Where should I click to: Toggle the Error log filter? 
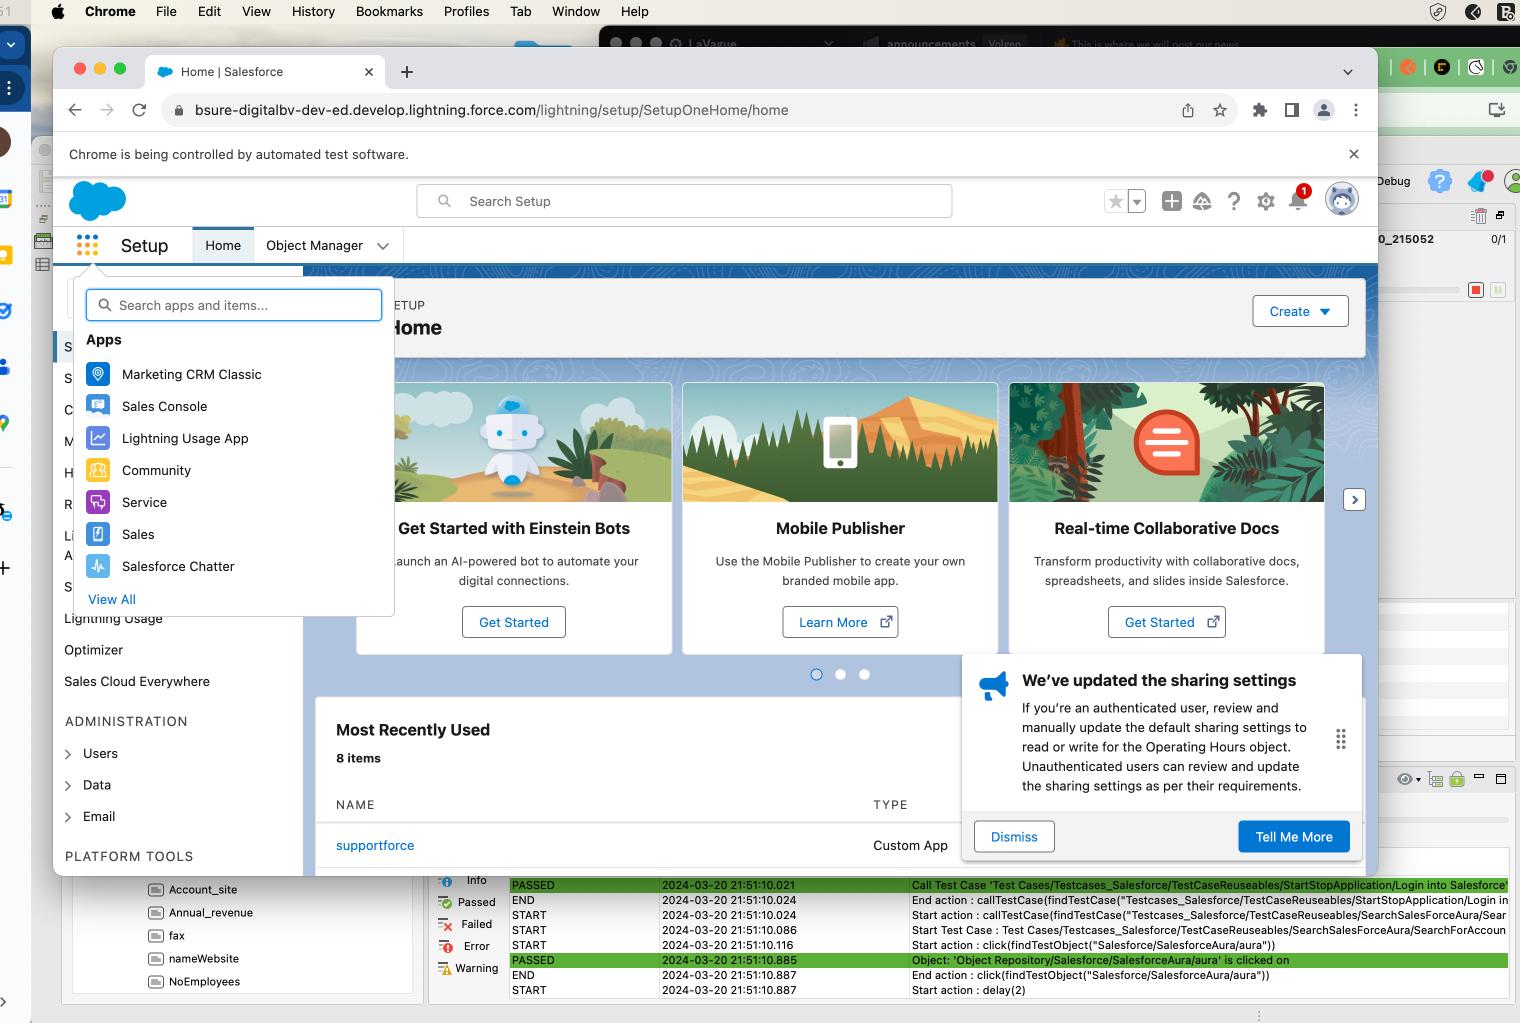pyautogui.click(x=464, y=946)
